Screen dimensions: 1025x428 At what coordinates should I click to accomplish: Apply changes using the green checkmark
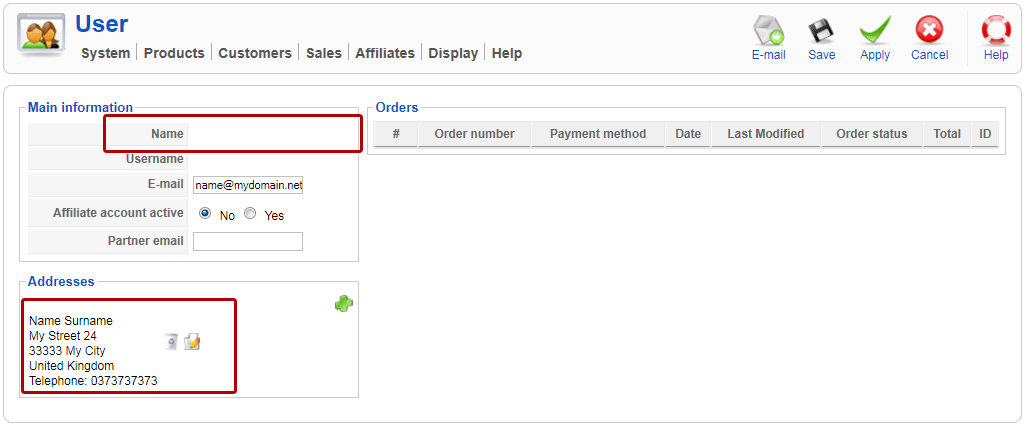coord(875,38)
